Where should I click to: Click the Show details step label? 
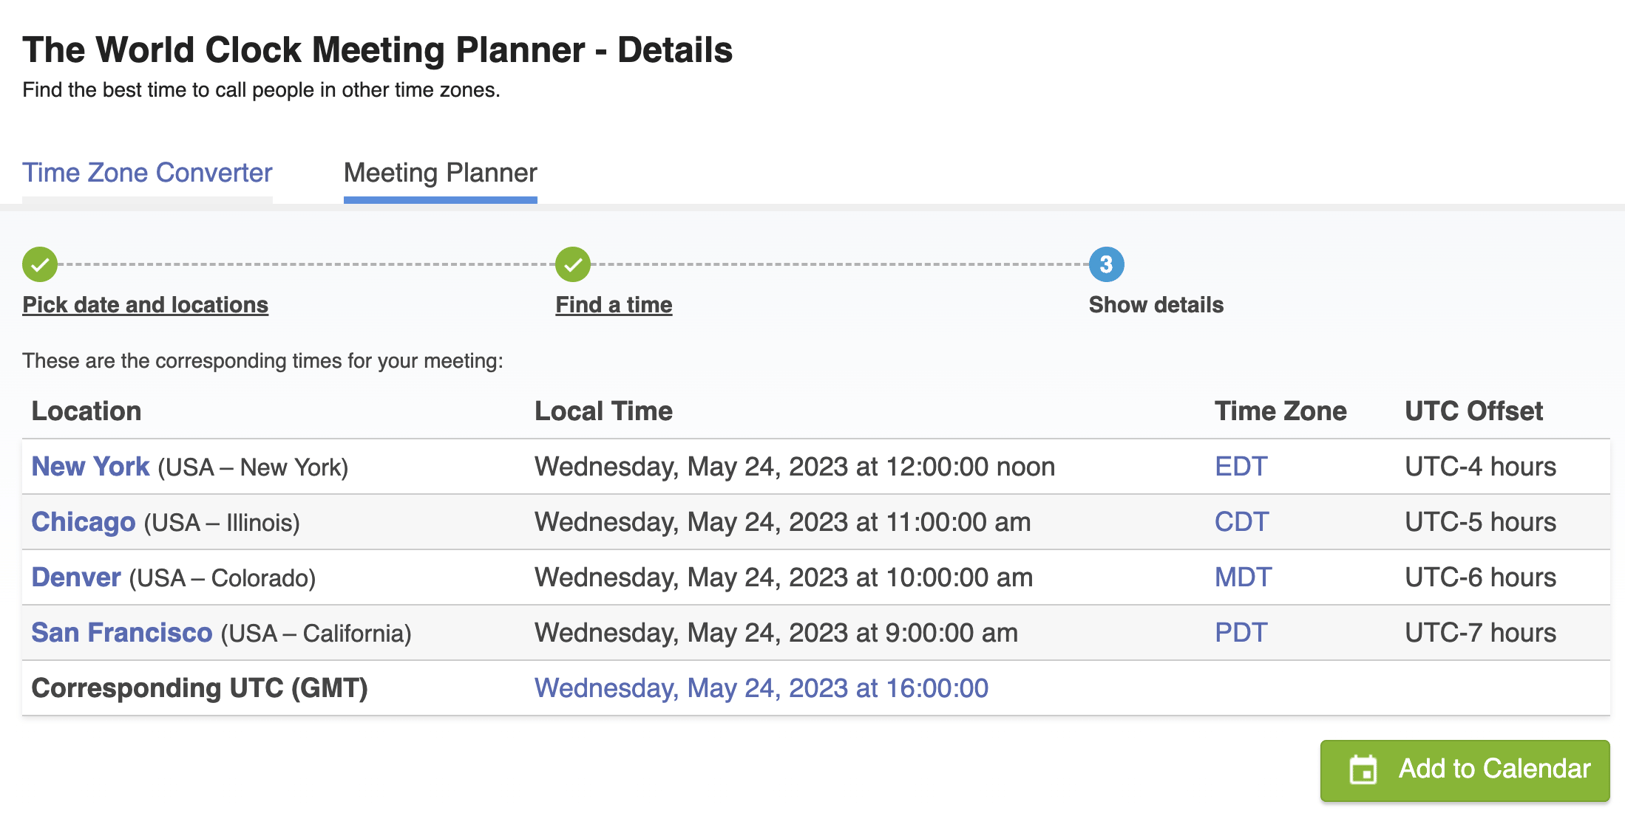(1156, 305)
